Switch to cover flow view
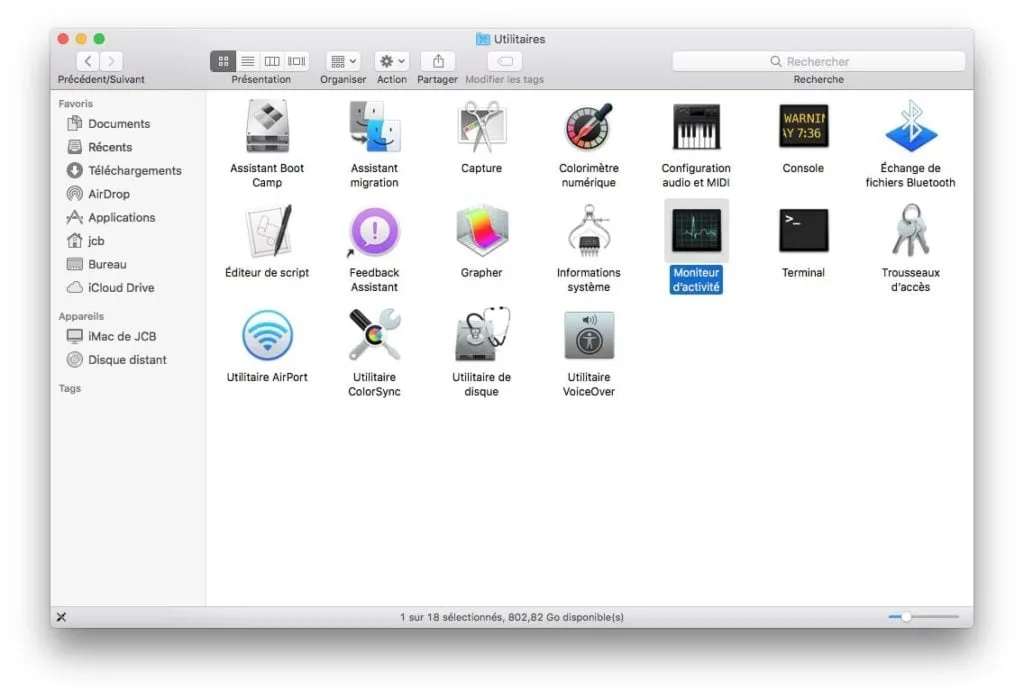Viewport: 1024px width, 700px height. tap(296, 61)
